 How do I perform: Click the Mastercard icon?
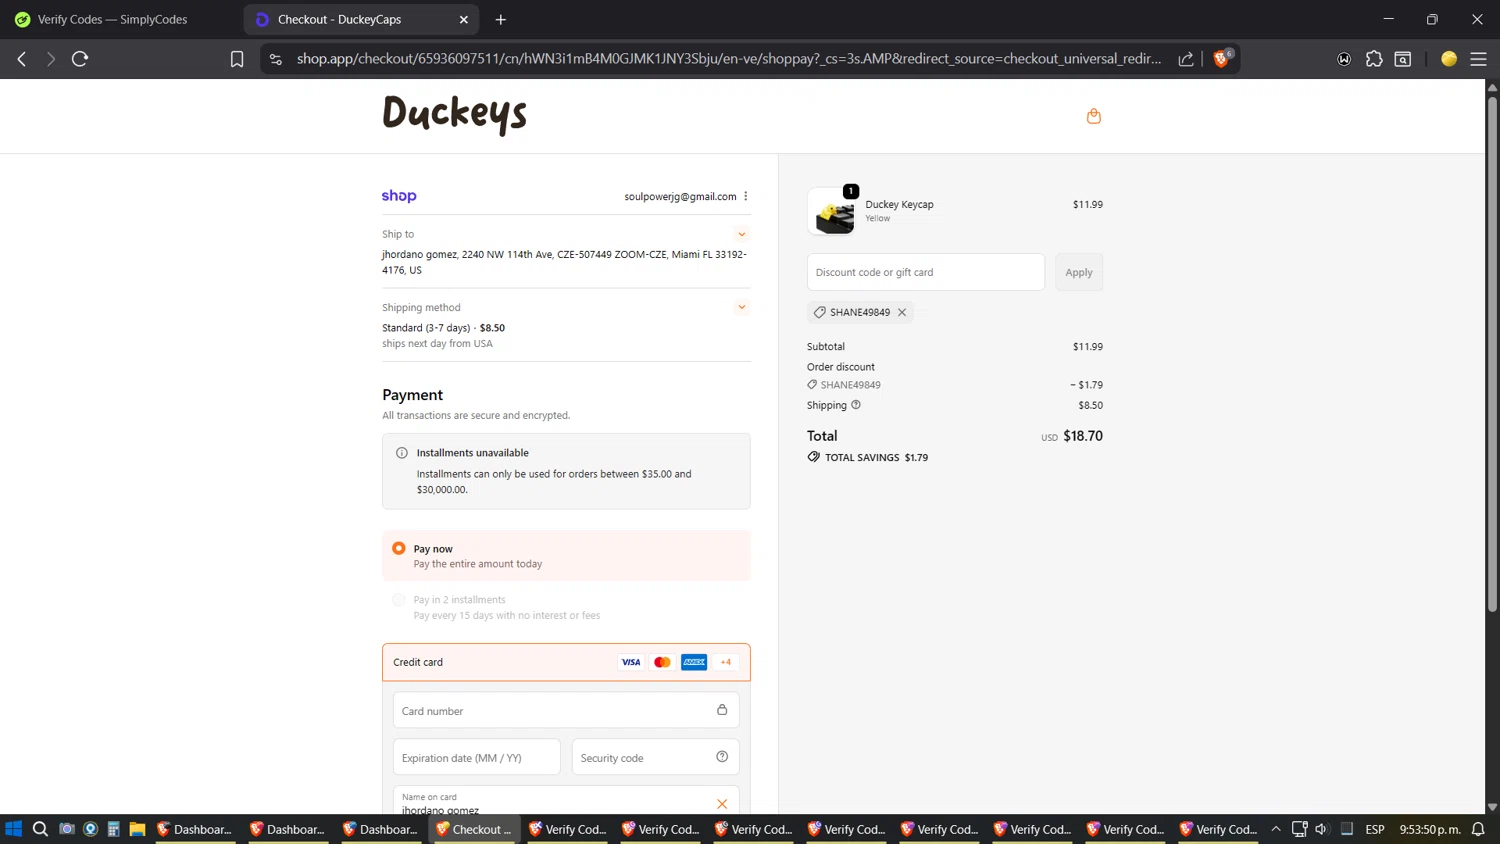(662, 662)
